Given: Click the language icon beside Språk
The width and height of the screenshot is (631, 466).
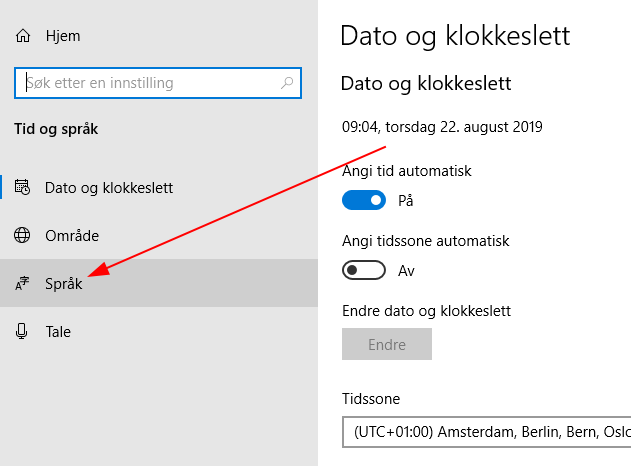Looking at the screenshot, I should pyautogui.click(x=22, y=283).
